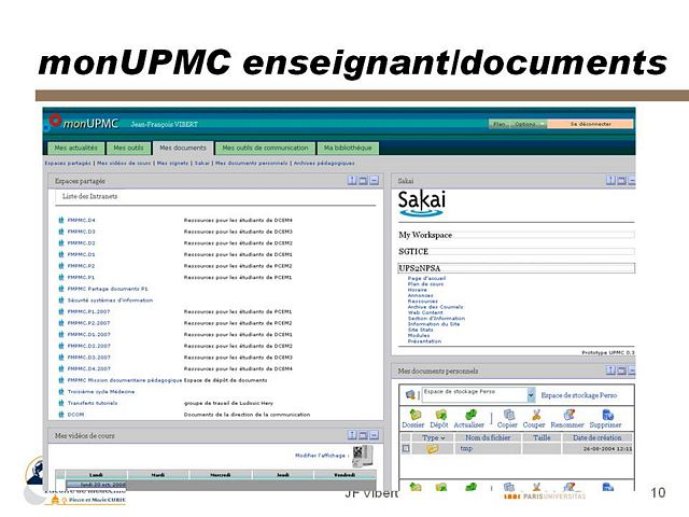Click the Supprimer delete icon
Screen dimensions: 689x517
tap(607, 414)
